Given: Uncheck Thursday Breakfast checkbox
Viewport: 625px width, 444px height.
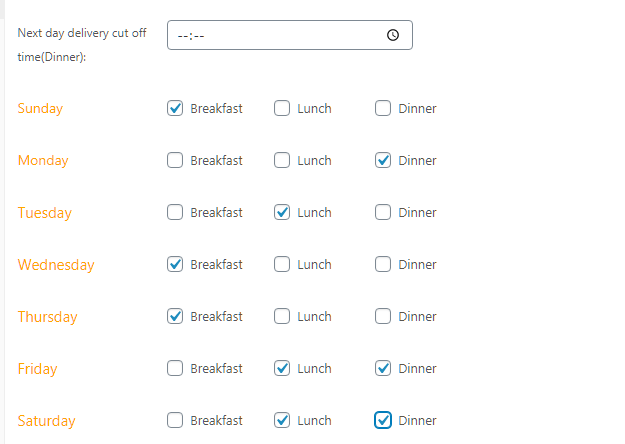Looking at the screenshot, I should click(175, 316).
